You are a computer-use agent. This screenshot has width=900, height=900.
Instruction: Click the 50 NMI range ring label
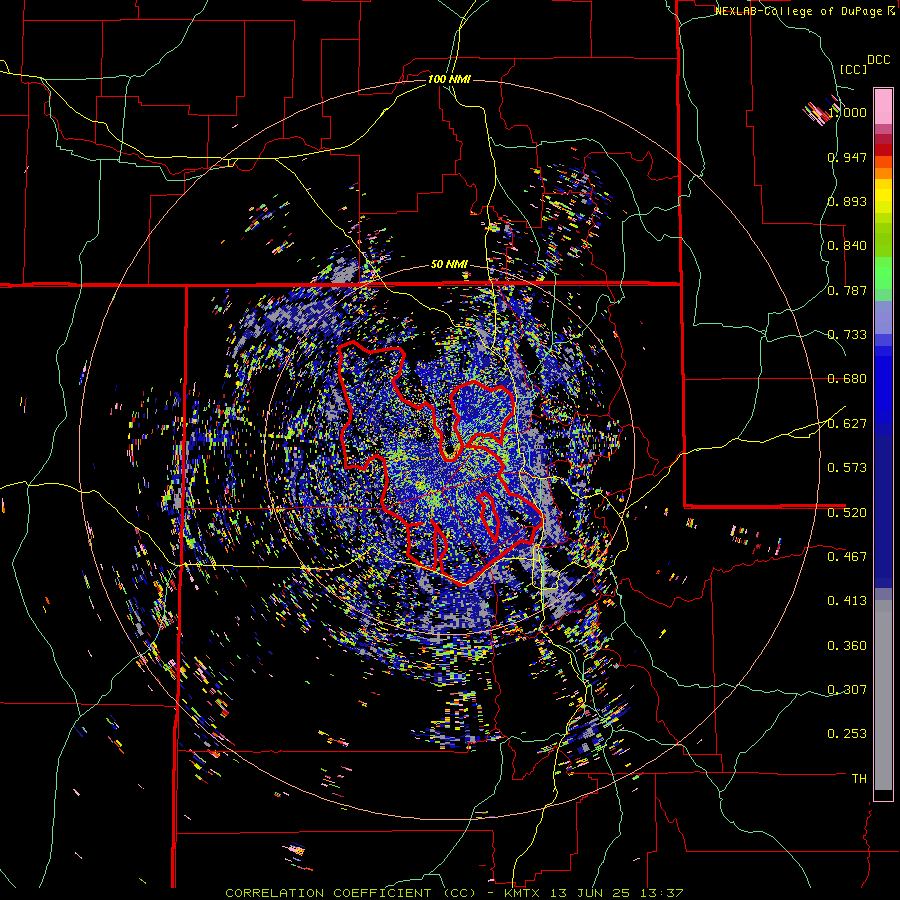point(449,264)
